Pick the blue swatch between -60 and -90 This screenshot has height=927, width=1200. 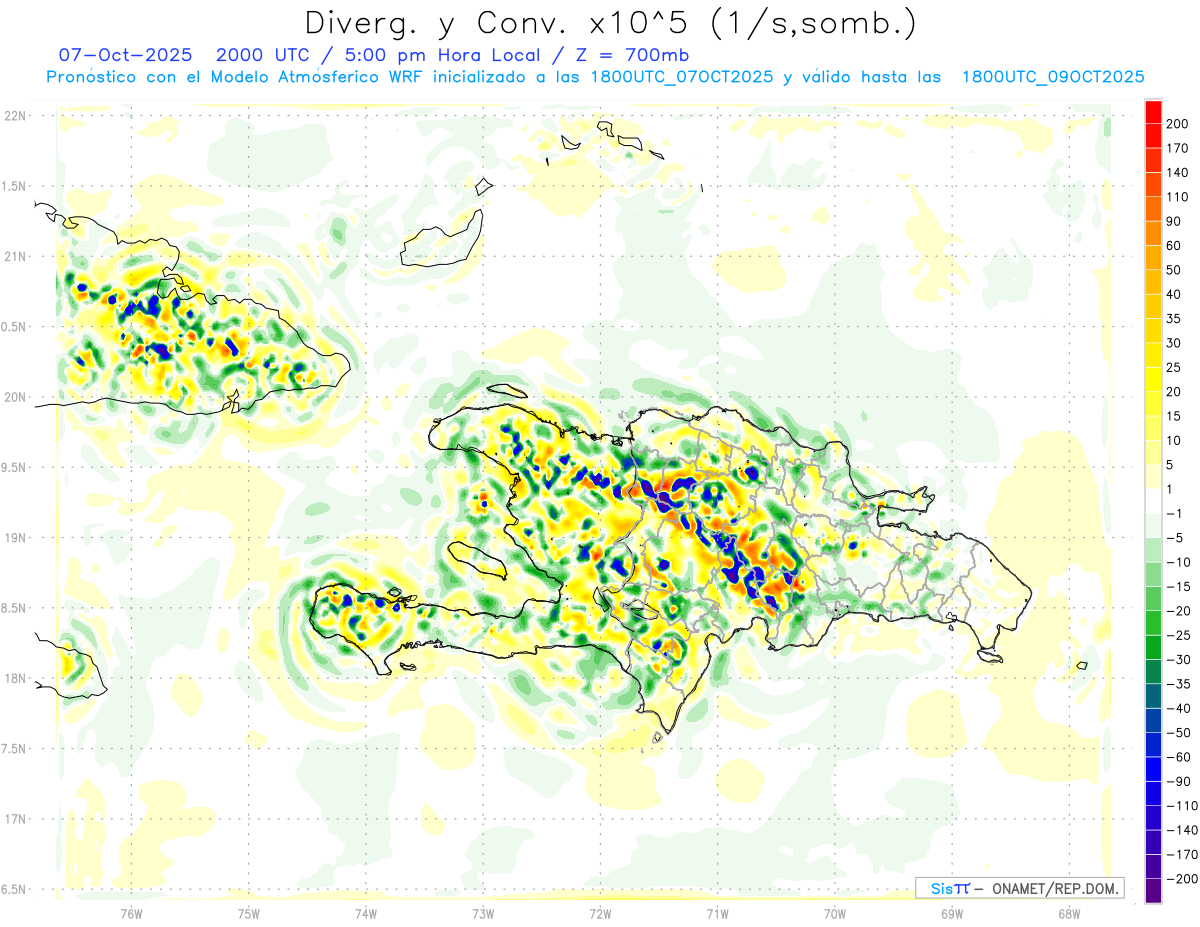[x=1153, y=769]
